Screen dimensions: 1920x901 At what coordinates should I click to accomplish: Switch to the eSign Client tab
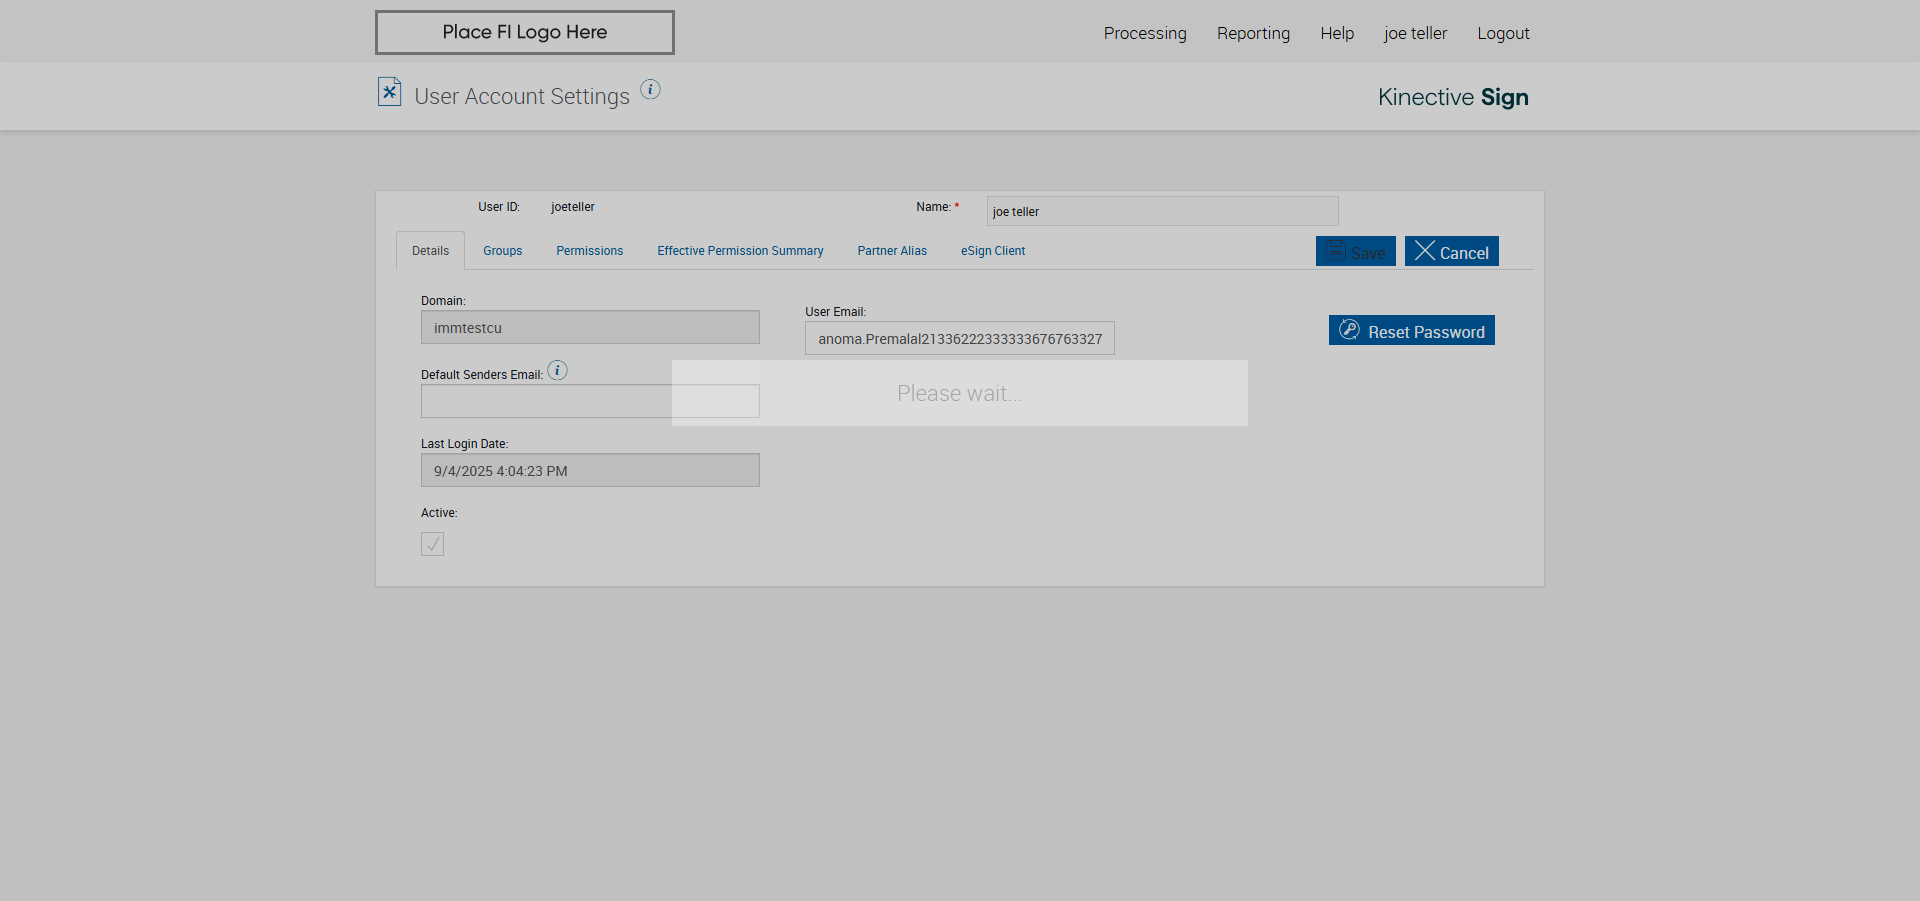[x=993, y=251]
